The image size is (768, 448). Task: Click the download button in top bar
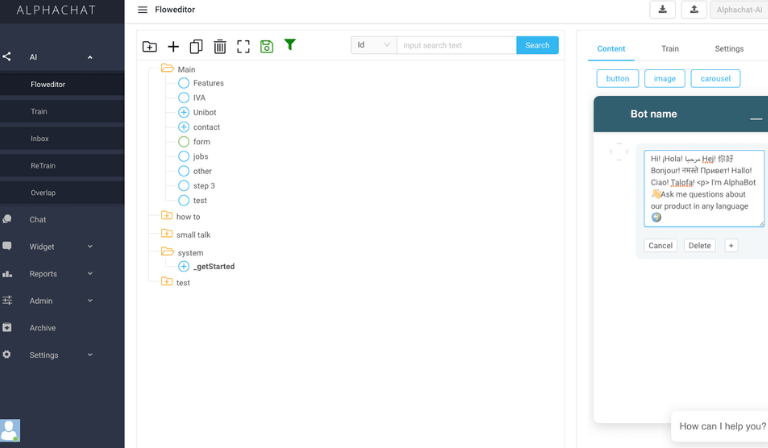pyautogui.click(x=662, y=9)
